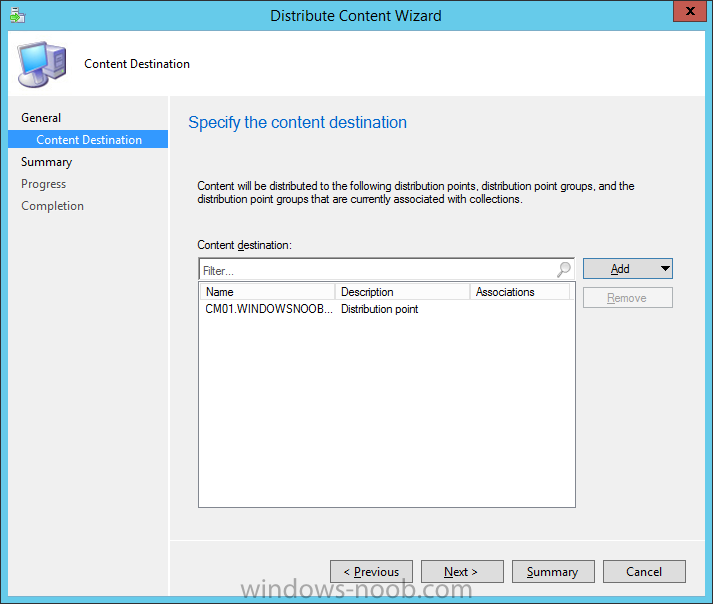Click the wizard icon in the title bar
The height and width of the screenshot is (604, 713).
17,15
